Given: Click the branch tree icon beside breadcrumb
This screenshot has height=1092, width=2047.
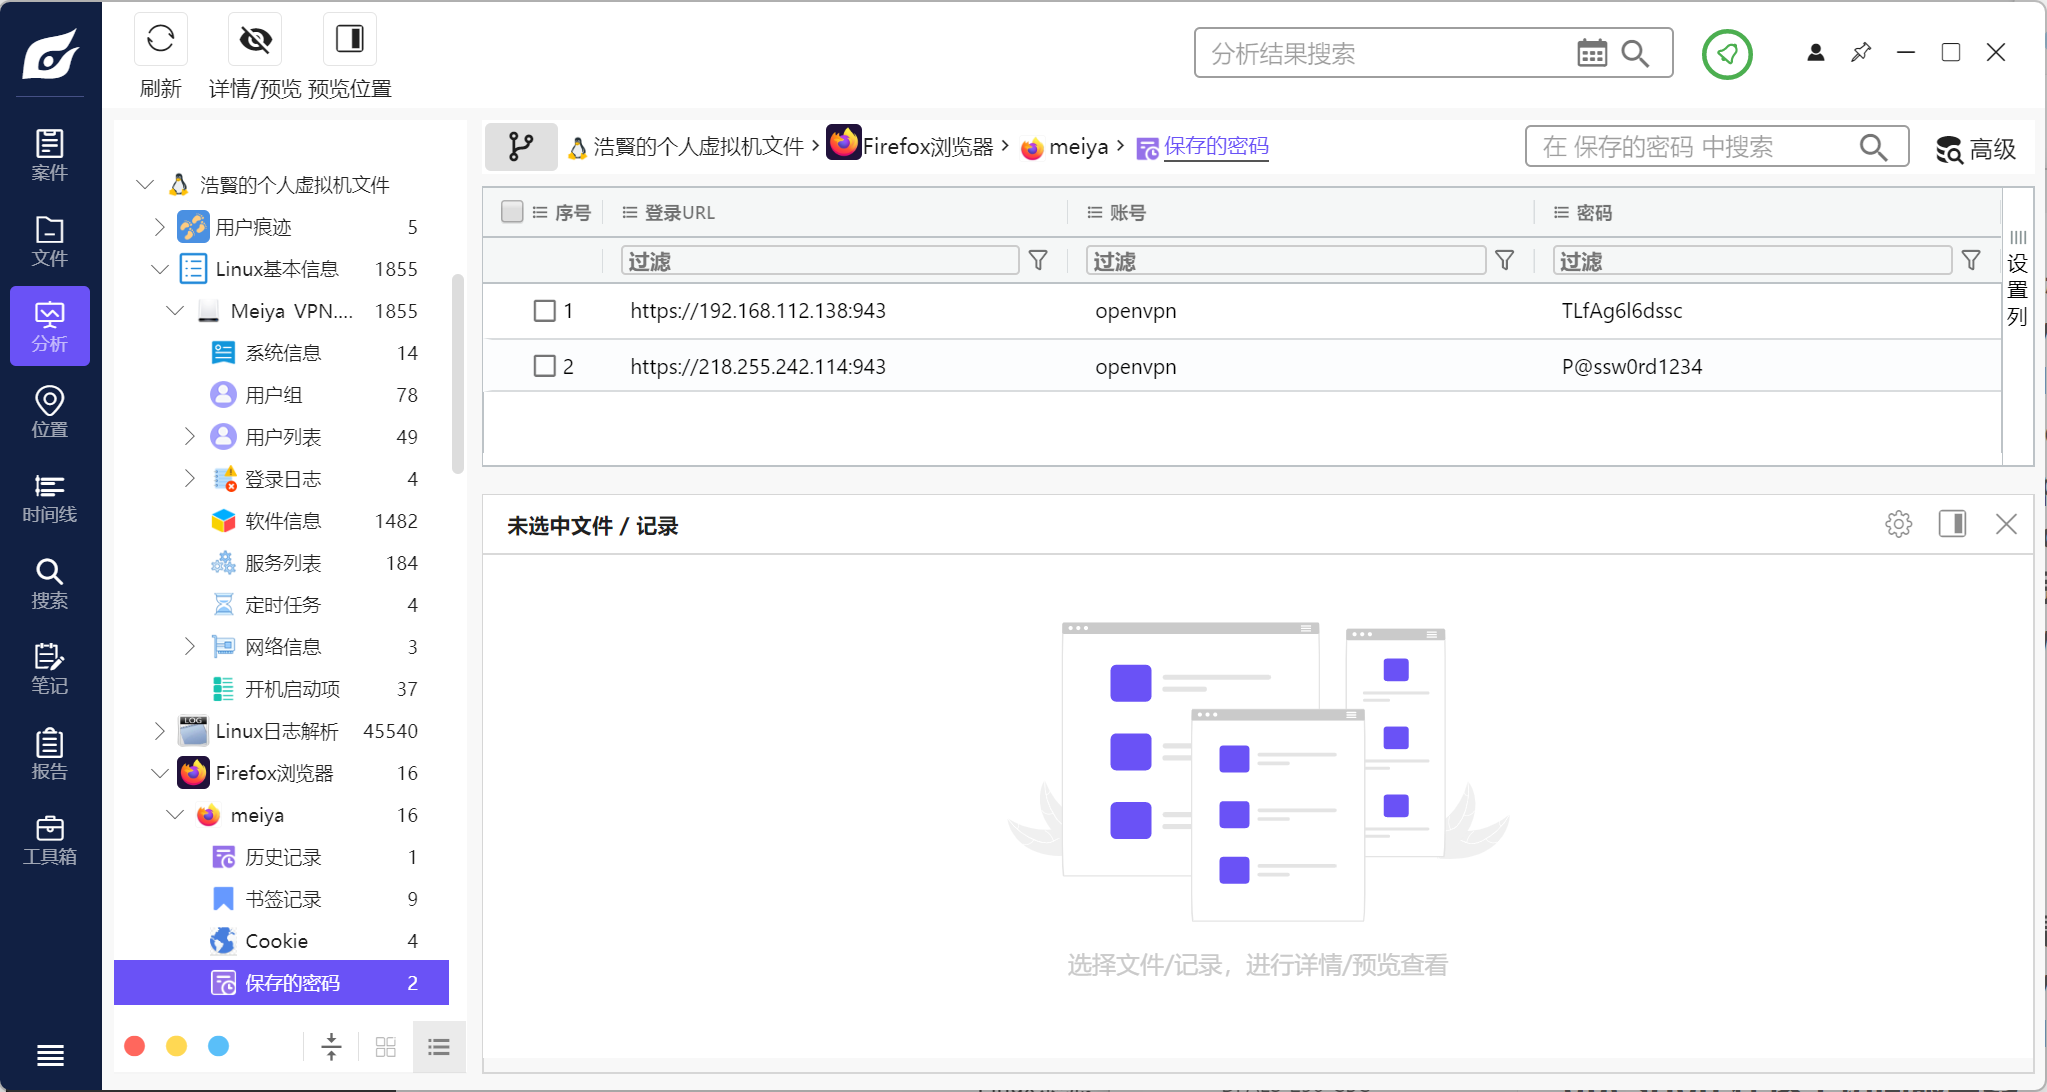Looking at the screenshot, I should tap(520, 147).
